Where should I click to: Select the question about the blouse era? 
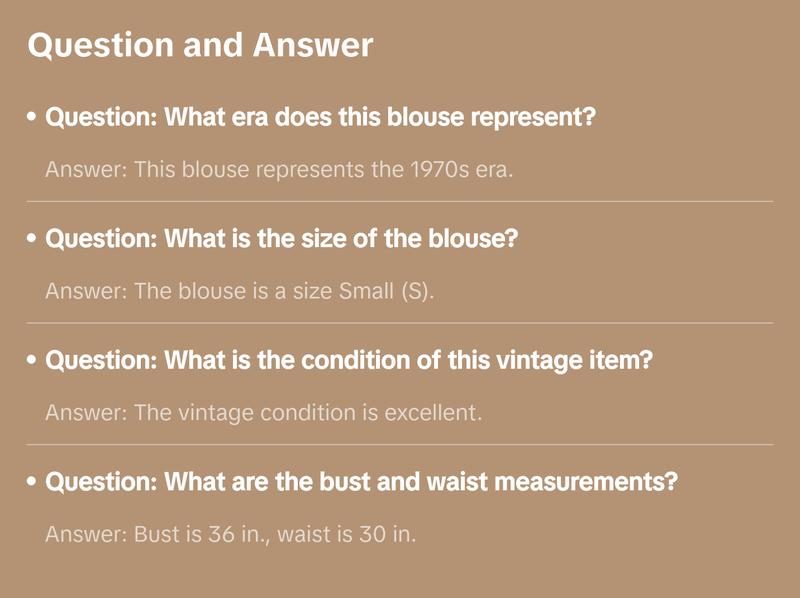[321, 118]
